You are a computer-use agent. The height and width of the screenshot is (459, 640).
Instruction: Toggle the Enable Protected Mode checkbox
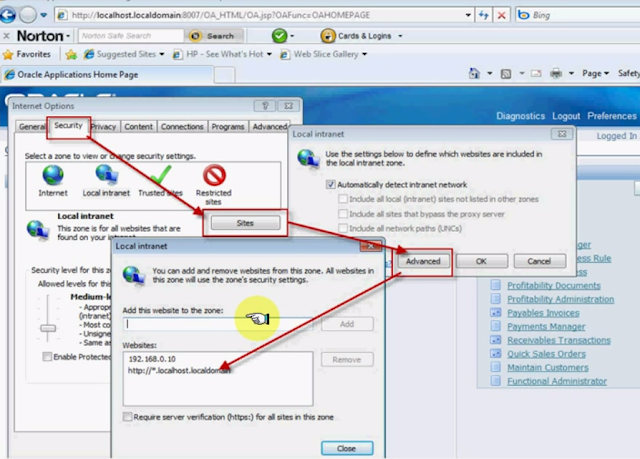pyautogui.click(x=47, y=357)
